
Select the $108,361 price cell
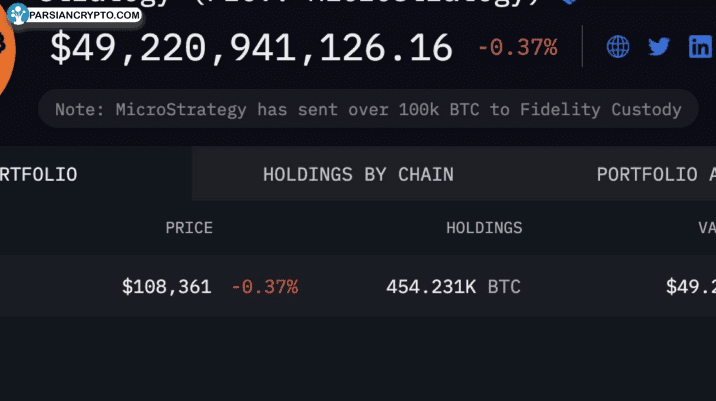click(x=167, y=287)
